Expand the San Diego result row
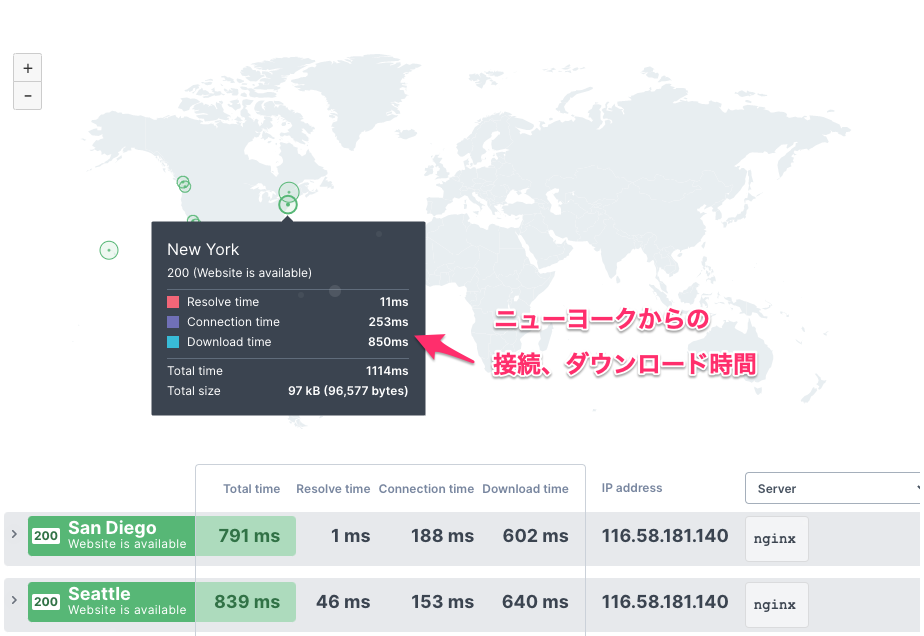This screenshot has height=636, width=924. [14, 534]
